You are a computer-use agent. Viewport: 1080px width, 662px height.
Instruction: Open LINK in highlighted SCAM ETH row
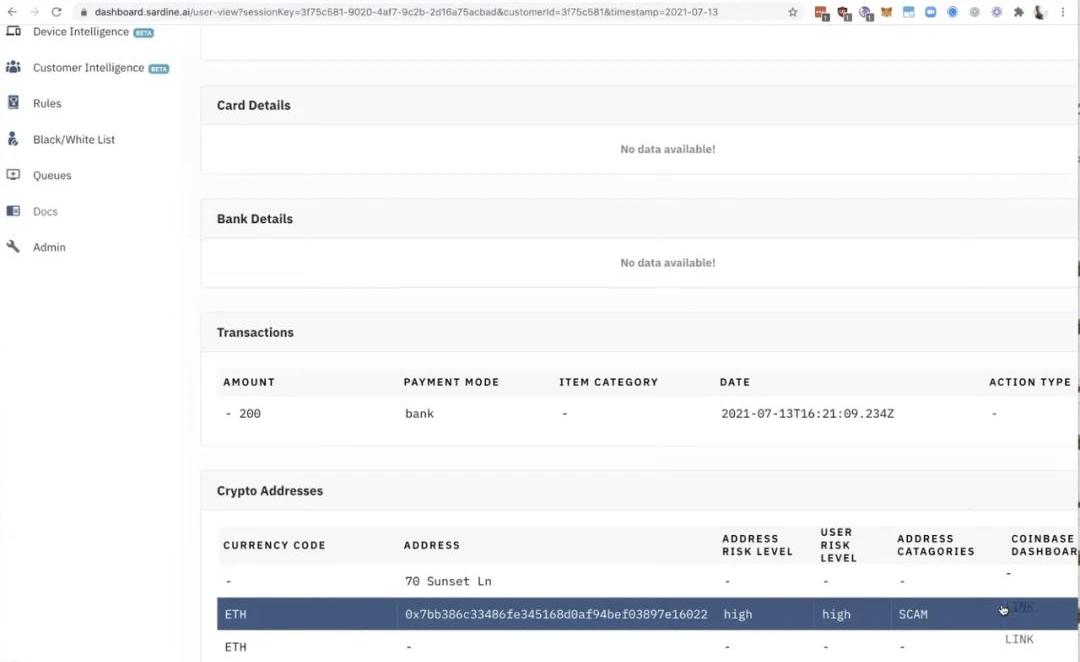pyautogui.click(x=1019, y=608)
